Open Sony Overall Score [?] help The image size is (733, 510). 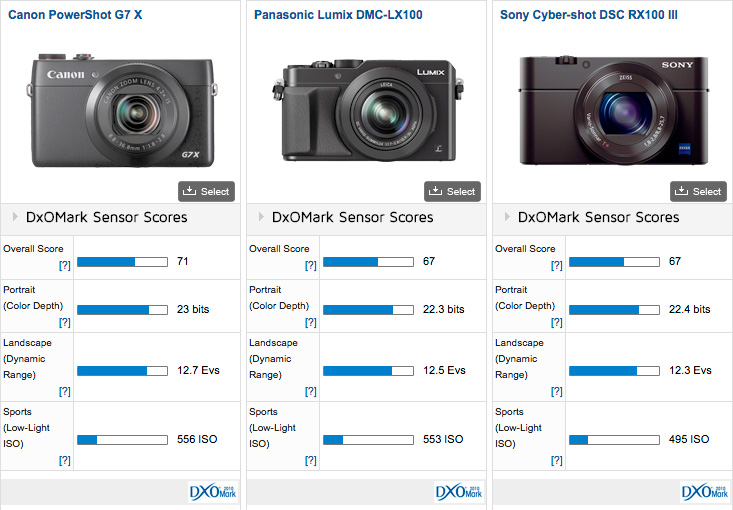(556, 266)
